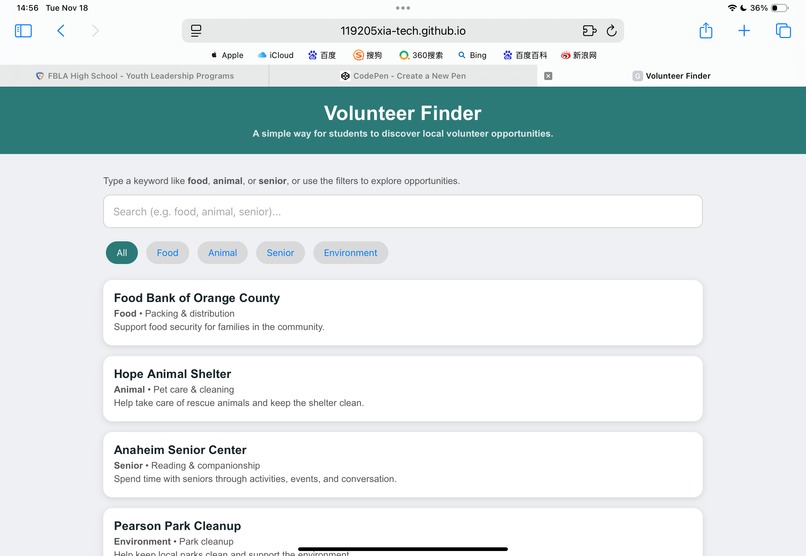This screenshot has width=806, height=556.
Task: Click the 14:56 clock in status bar
Action: 27,8
